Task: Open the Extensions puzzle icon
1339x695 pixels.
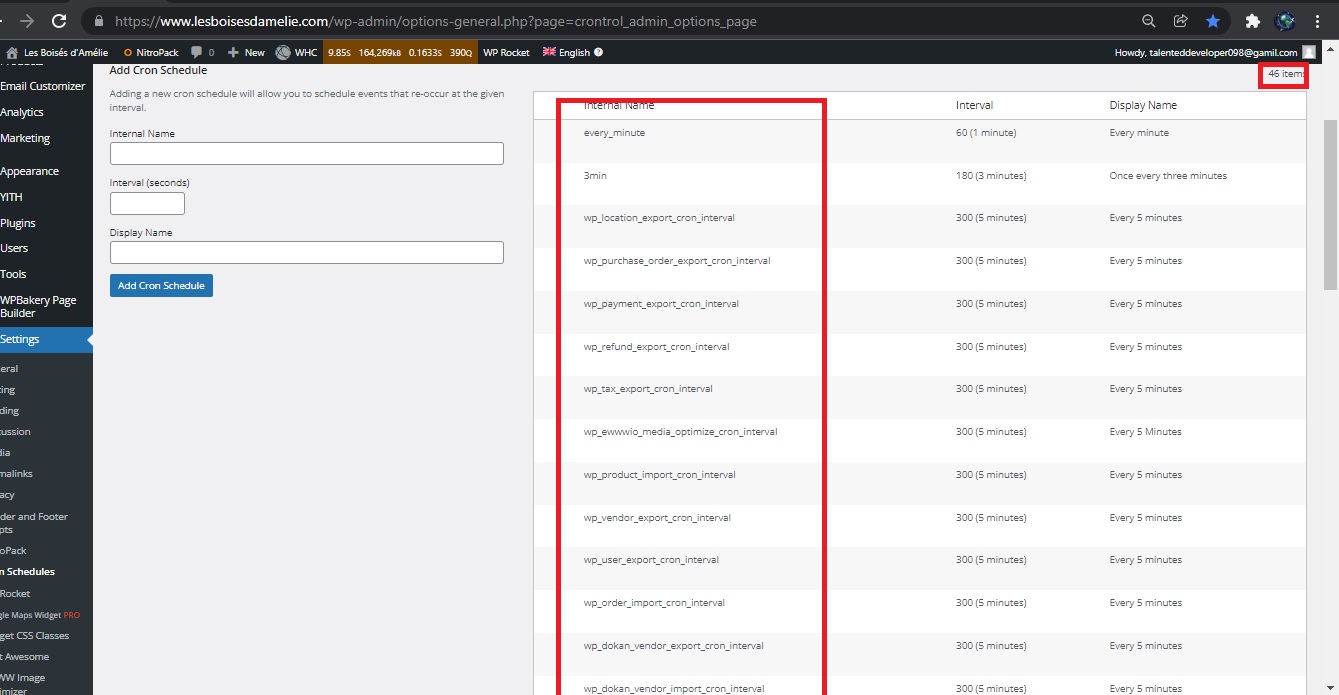Action: [x=1252, y=21]
